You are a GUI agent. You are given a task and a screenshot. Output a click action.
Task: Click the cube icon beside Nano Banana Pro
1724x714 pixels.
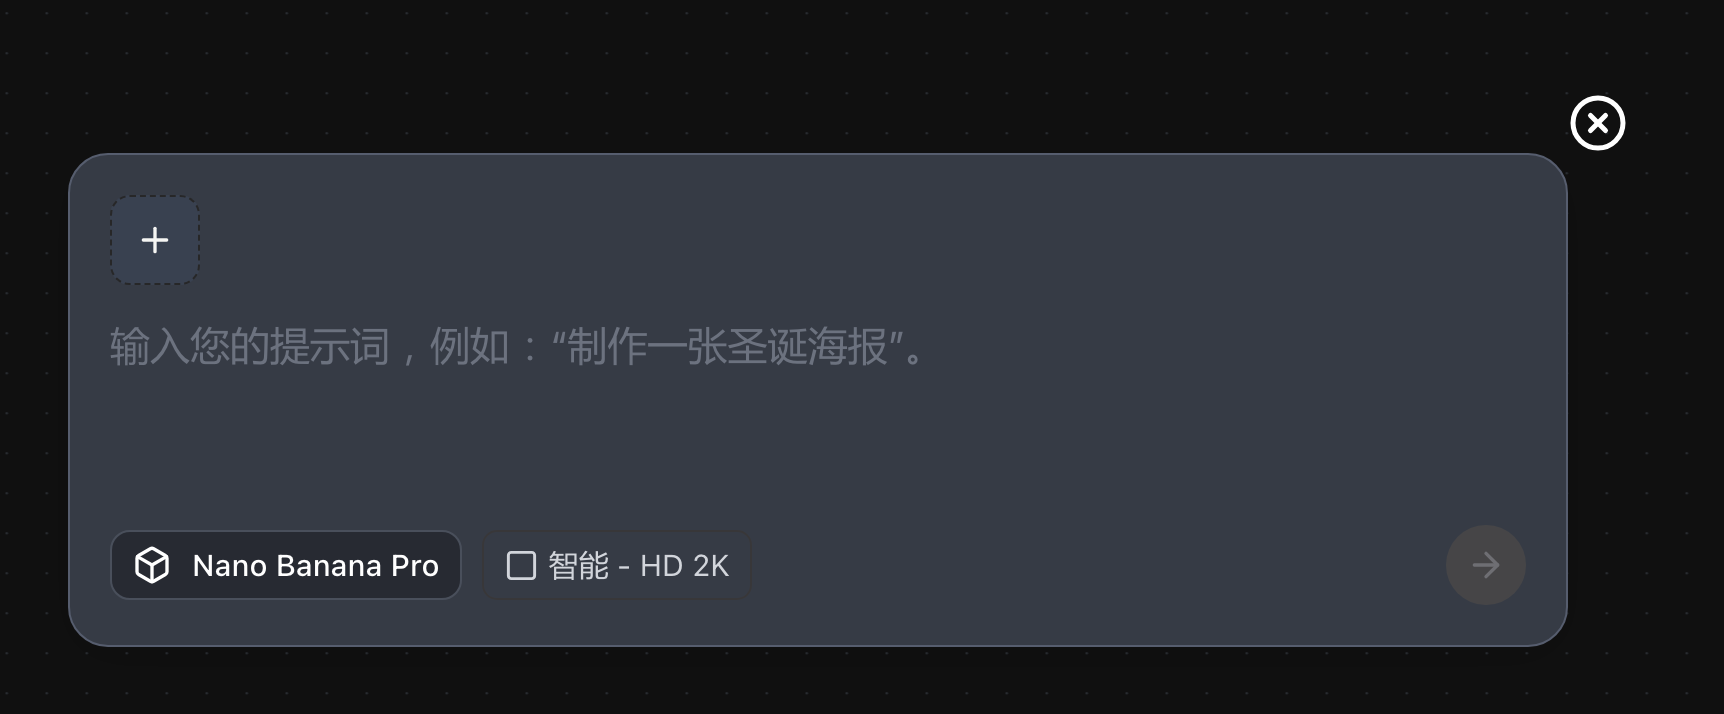click(152, 565)
